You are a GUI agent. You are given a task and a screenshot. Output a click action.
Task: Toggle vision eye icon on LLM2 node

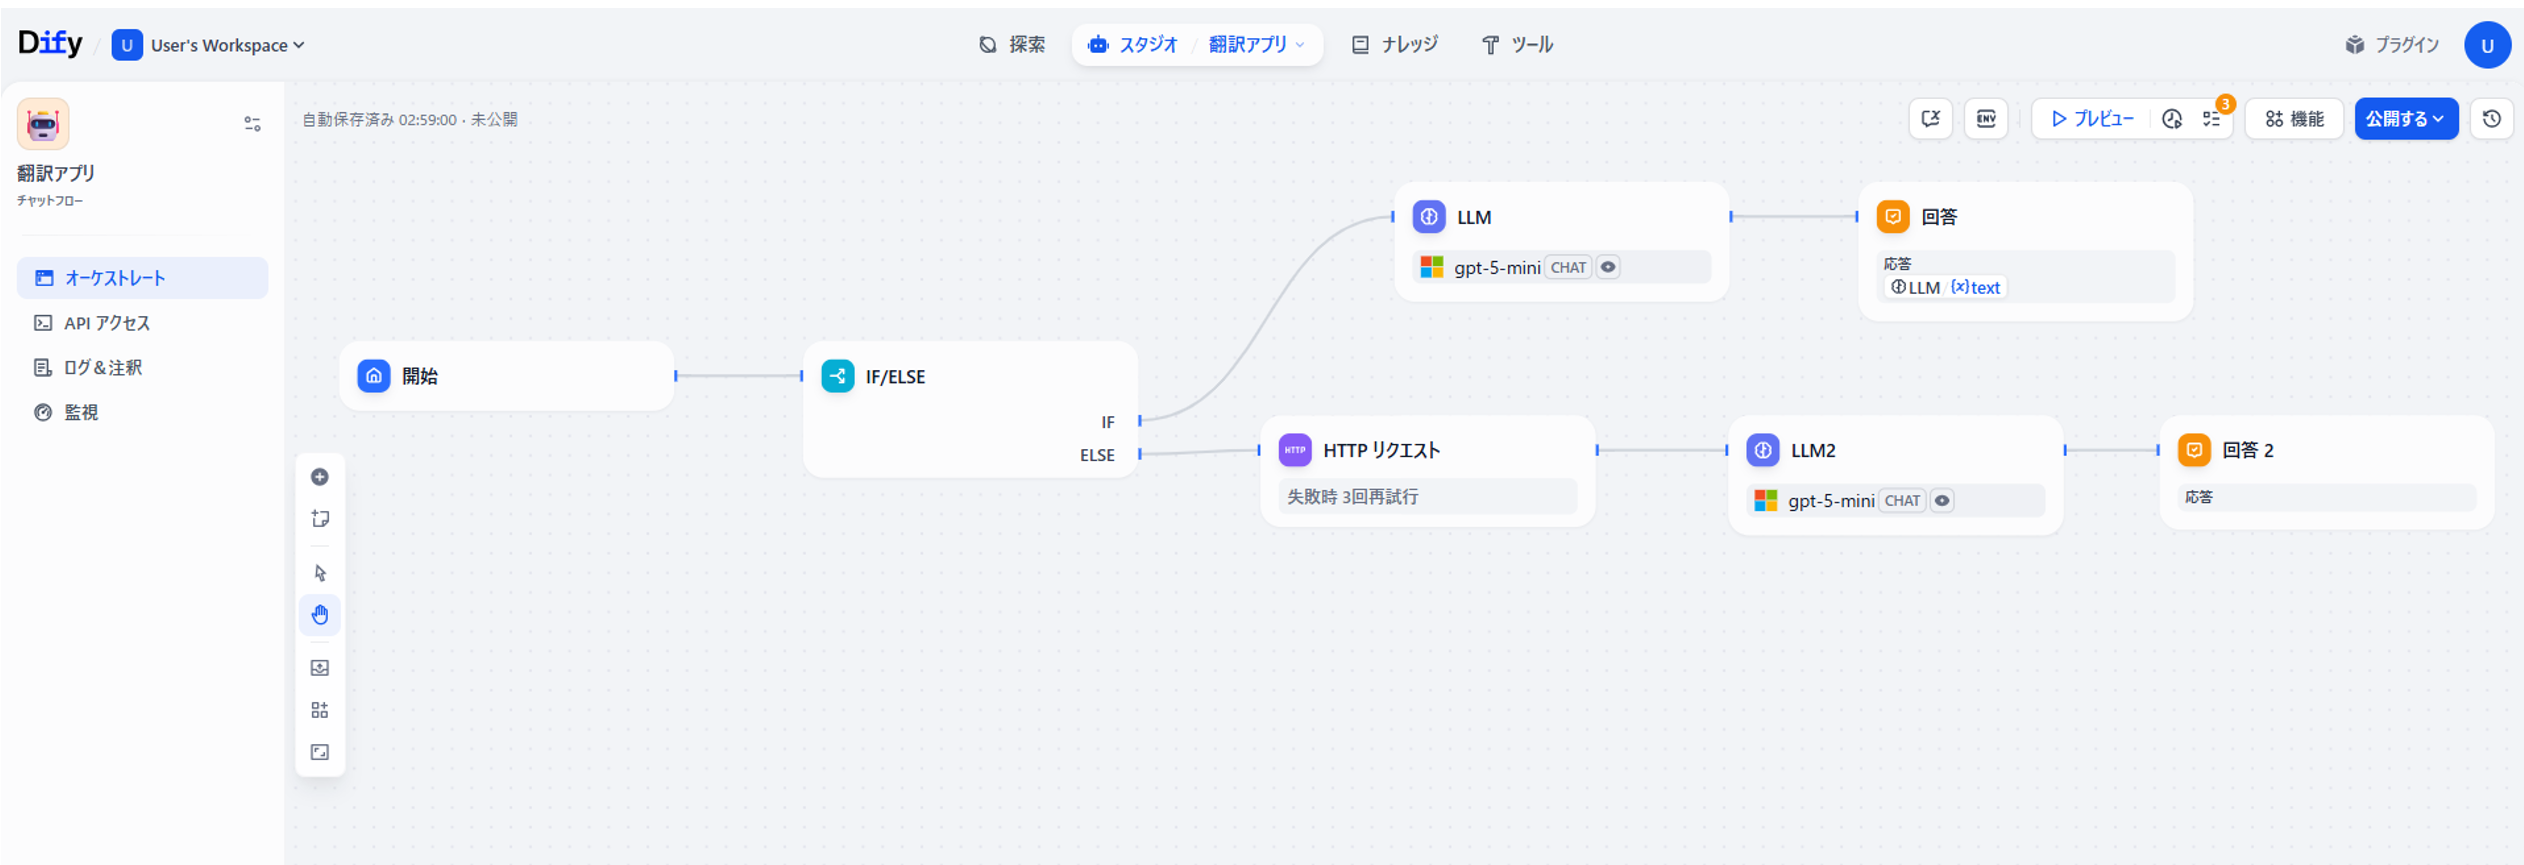(1942, 501)
